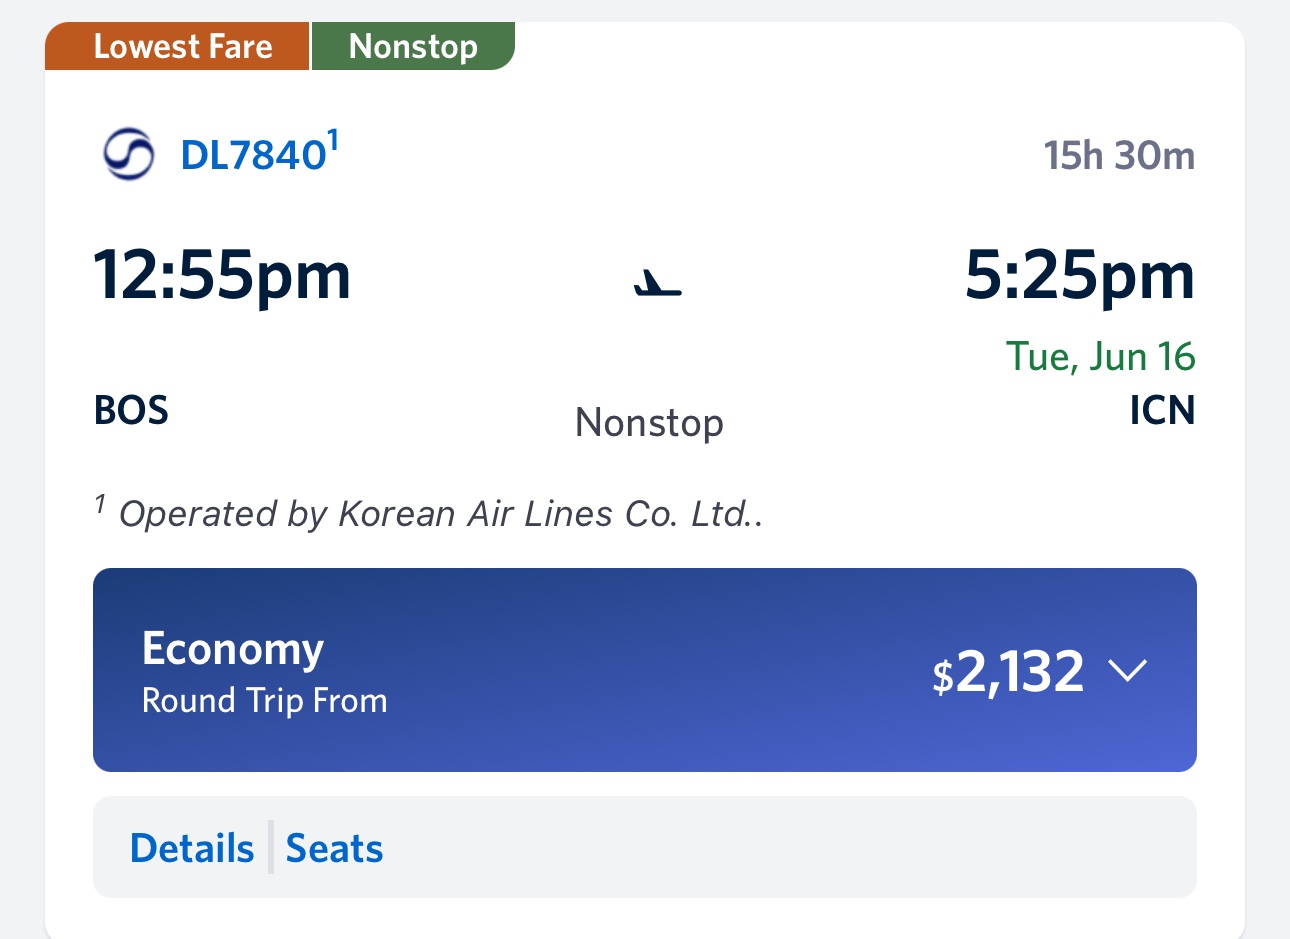Click the Operated by Korean Air Lines footnote

pos(440,513)
